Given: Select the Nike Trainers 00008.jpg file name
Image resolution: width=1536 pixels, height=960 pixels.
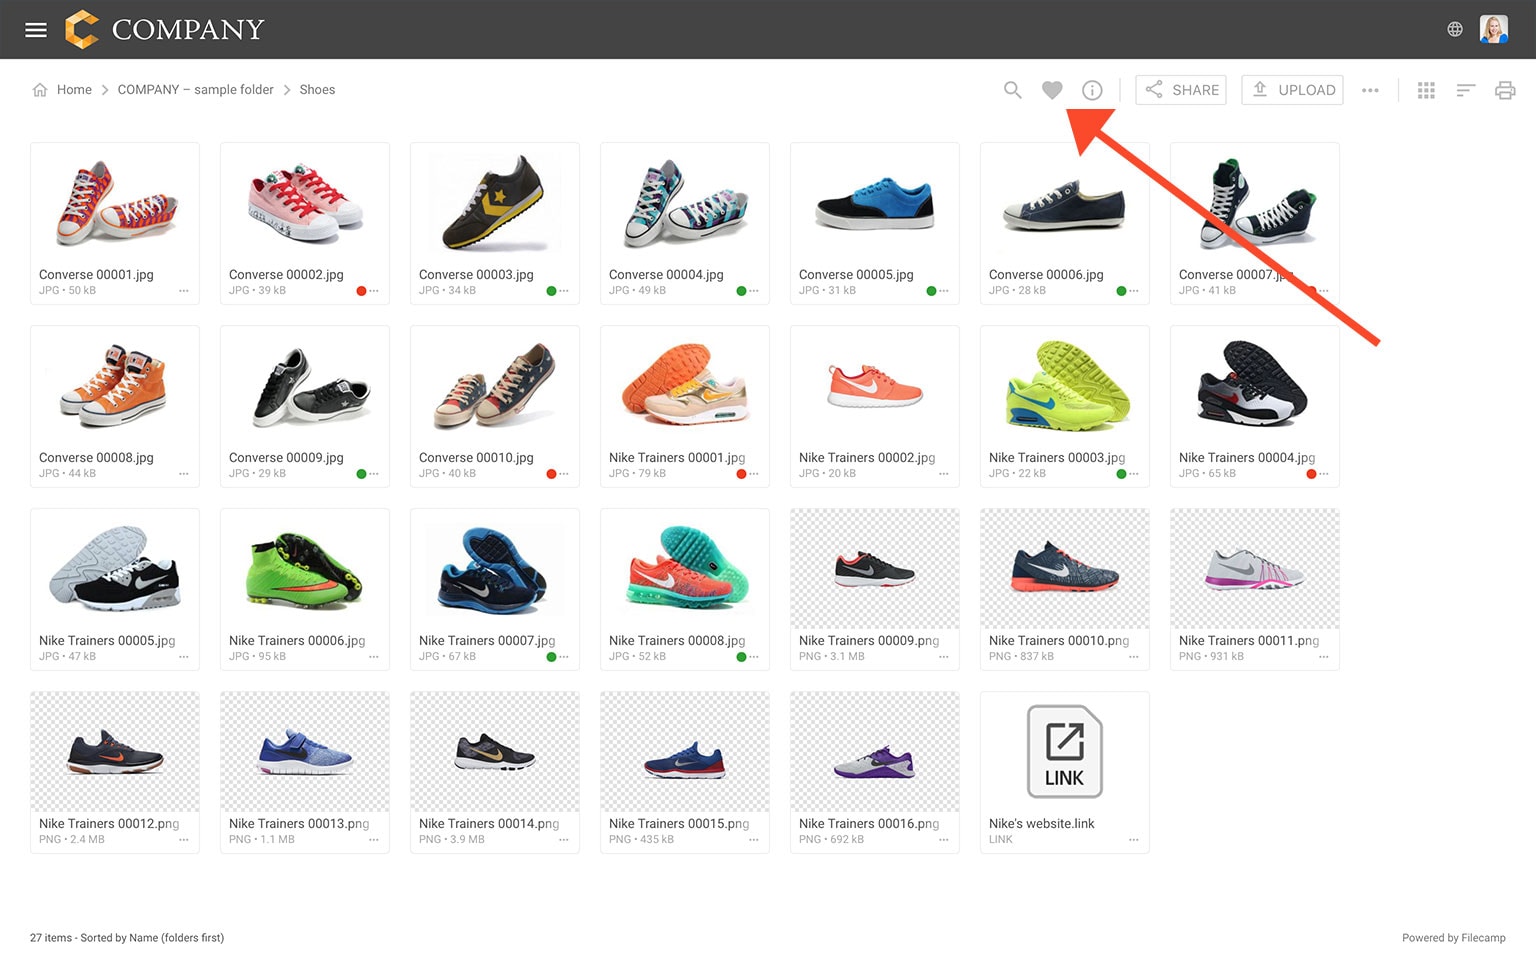Looking at the screenshot, I should [677, 641].
